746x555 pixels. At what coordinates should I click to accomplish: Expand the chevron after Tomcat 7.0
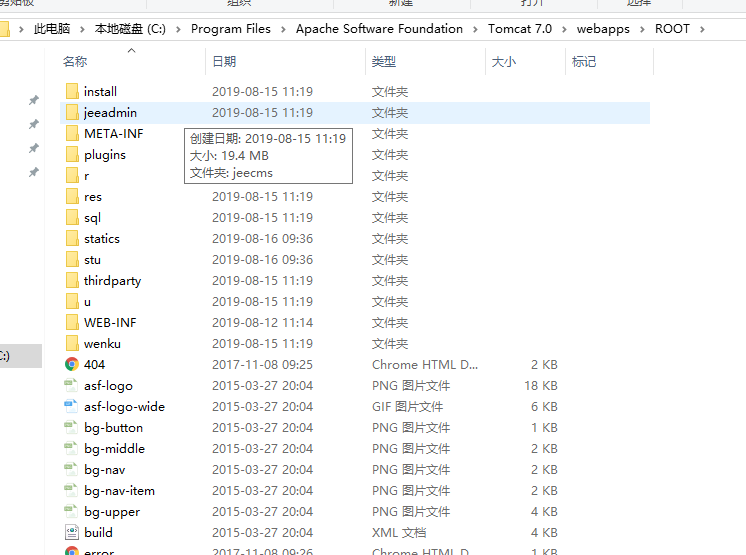coord(564,29)
